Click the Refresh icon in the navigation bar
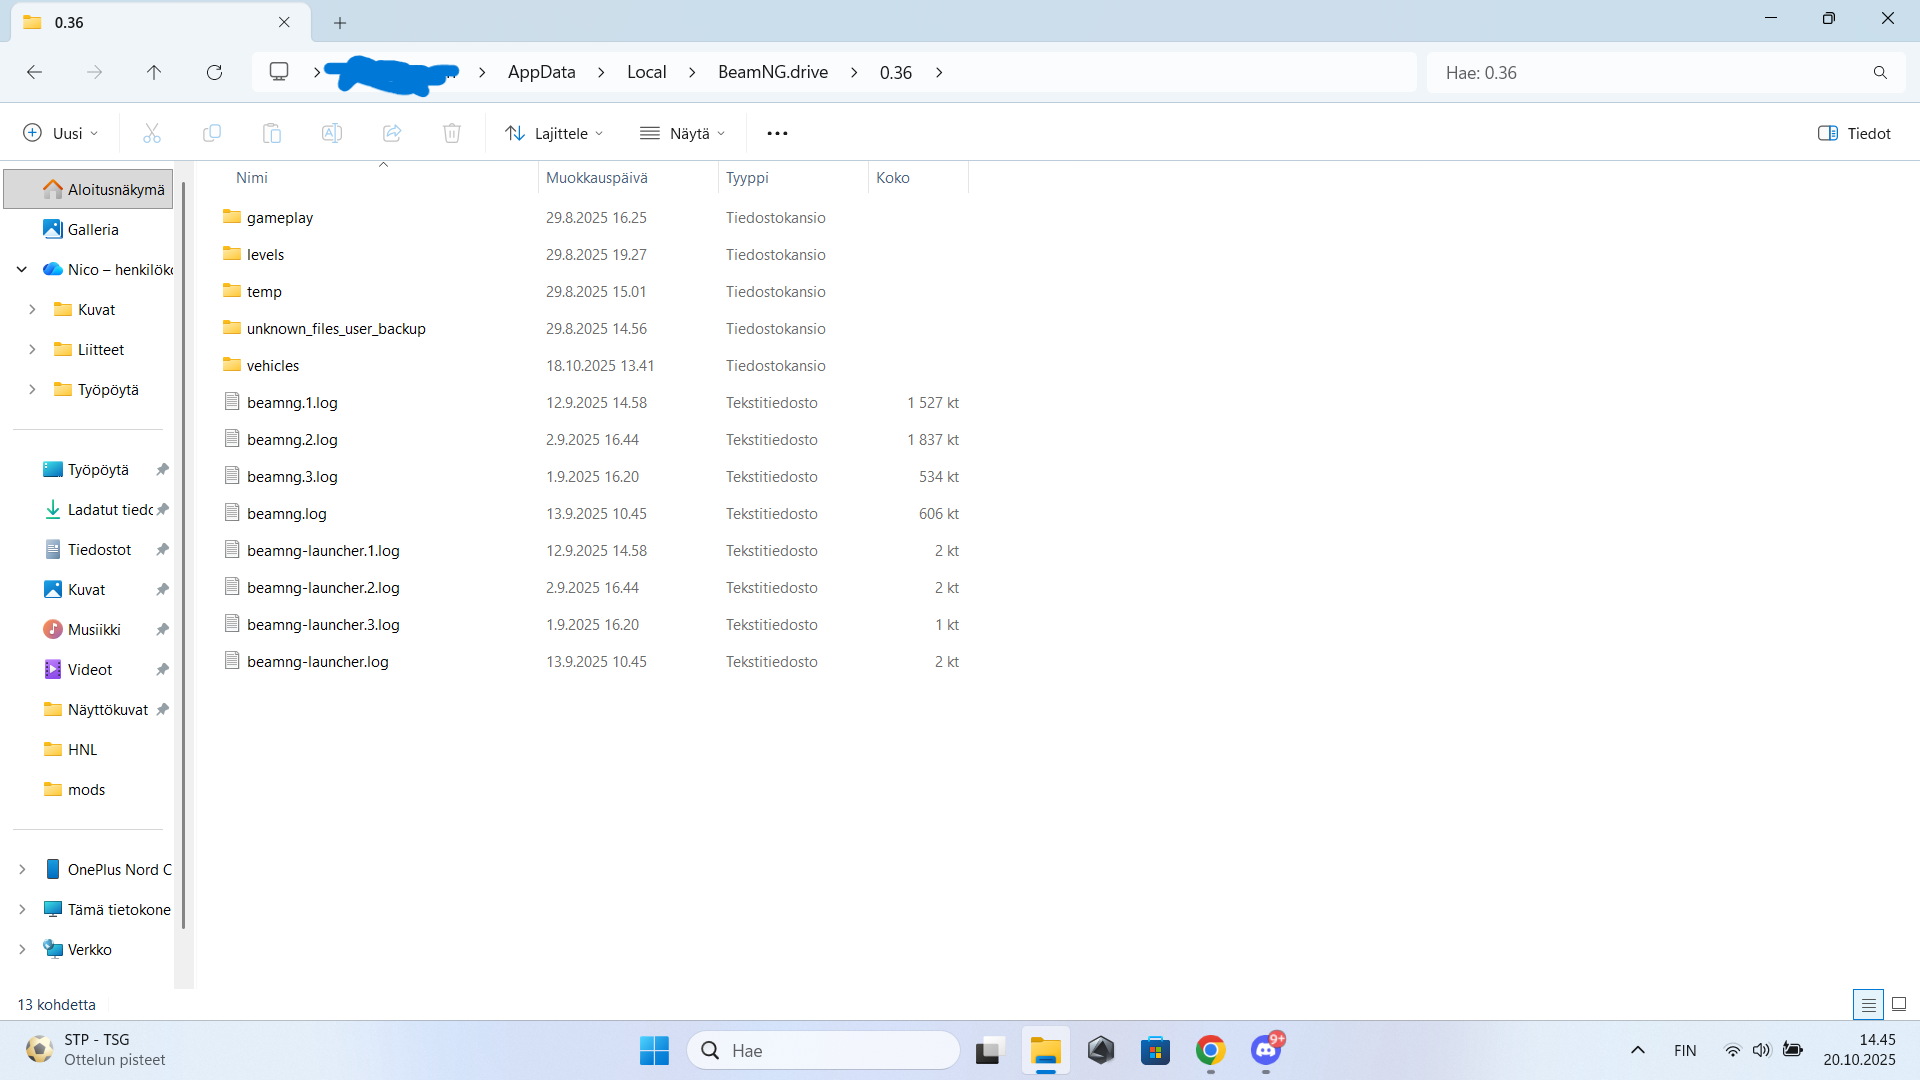1920x1080 pixels. tap(214, 72)
